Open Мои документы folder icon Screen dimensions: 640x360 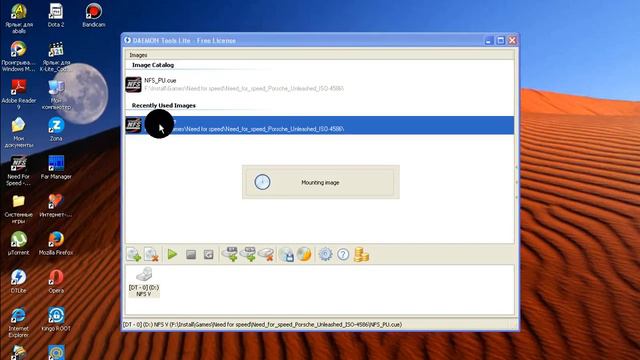(19, 133)
